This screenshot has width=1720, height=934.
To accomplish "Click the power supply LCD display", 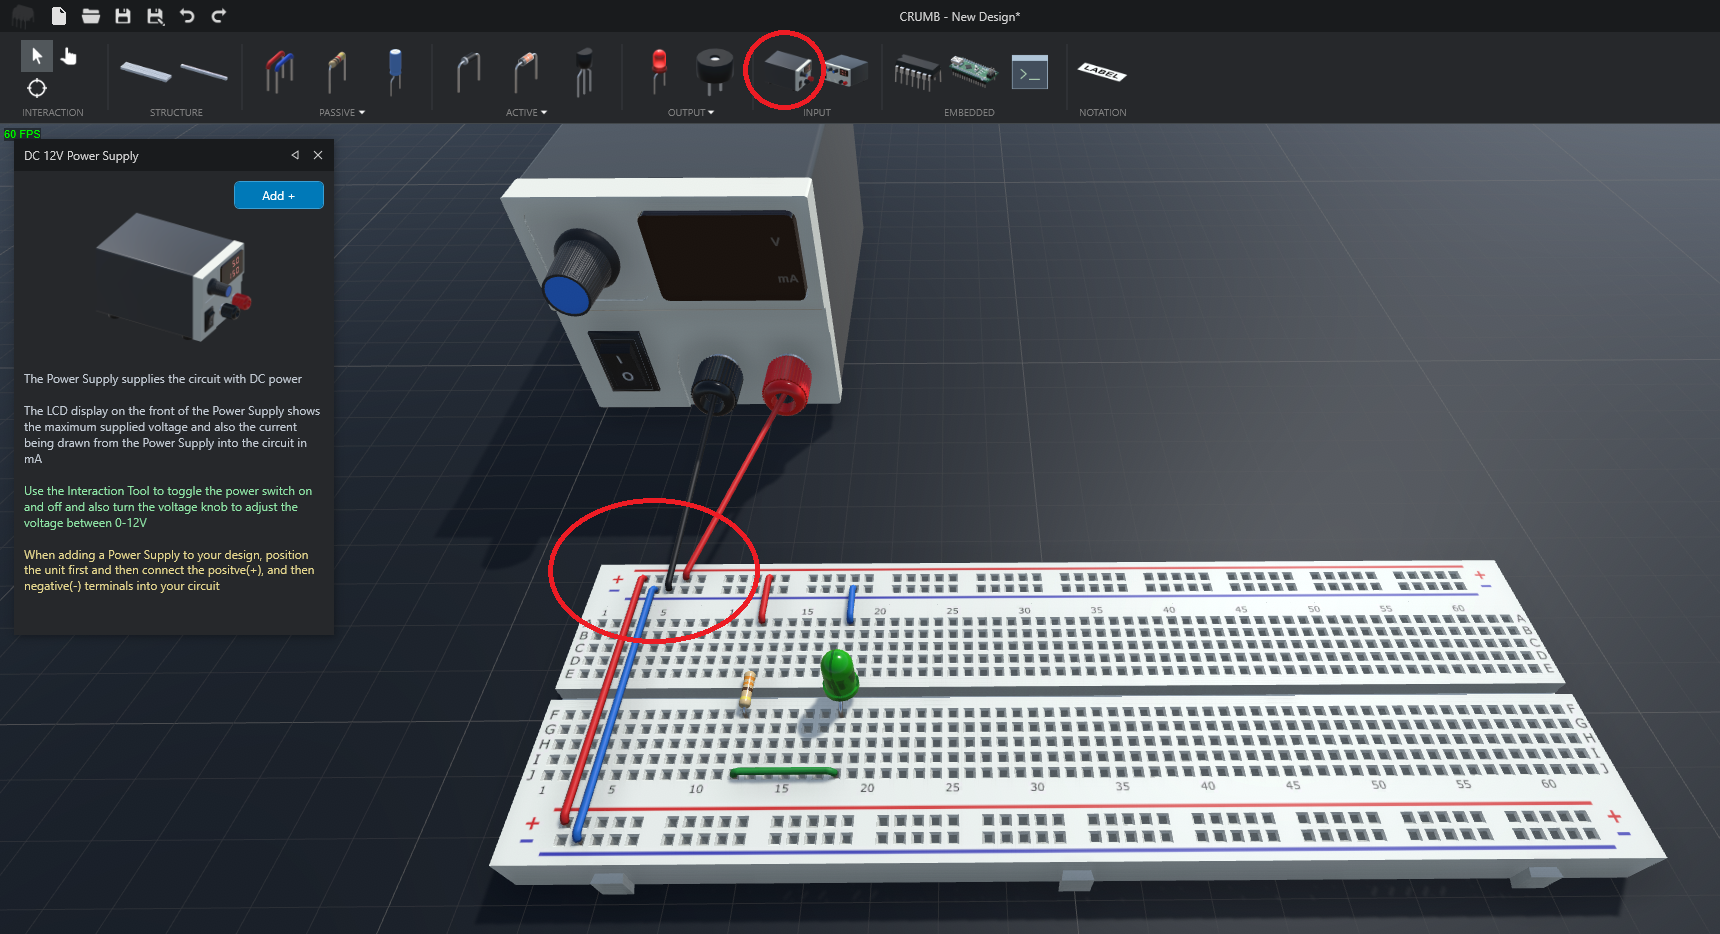I will (722, 255).
